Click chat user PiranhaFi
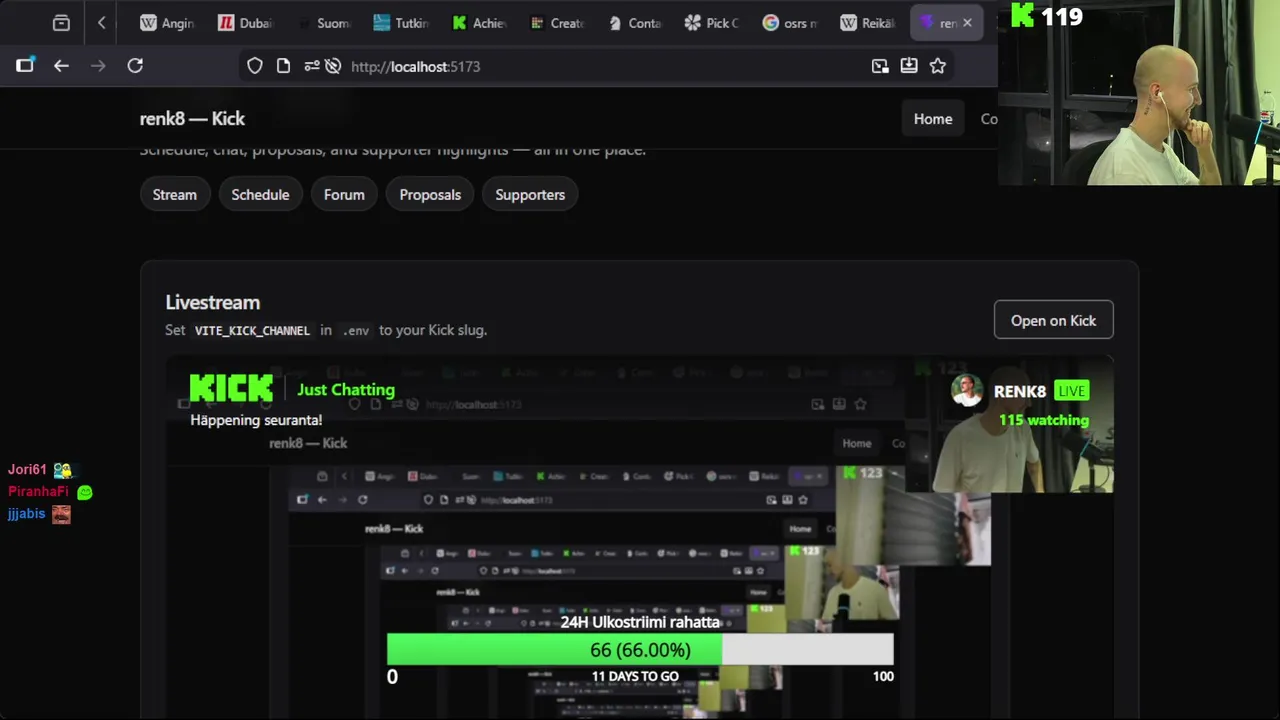Image resolution: width=1280 pixels, height=720 pixels. tap(38, 491)
